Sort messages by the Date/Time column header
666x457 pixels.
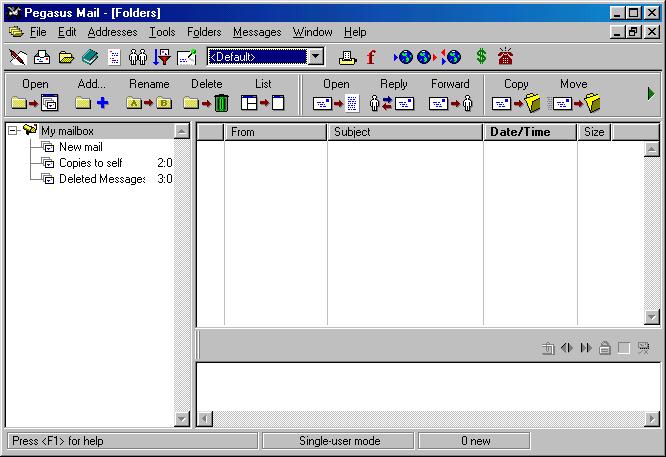530,132
